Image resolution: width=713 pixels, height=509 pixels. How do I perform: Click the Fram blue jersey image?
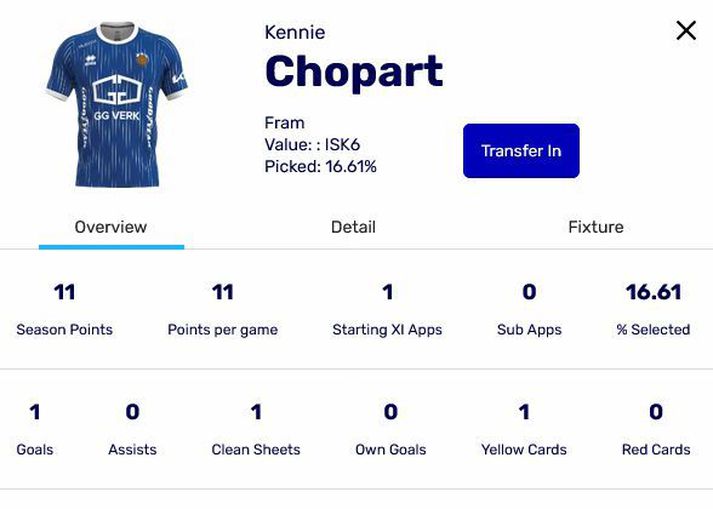[117, 105]
